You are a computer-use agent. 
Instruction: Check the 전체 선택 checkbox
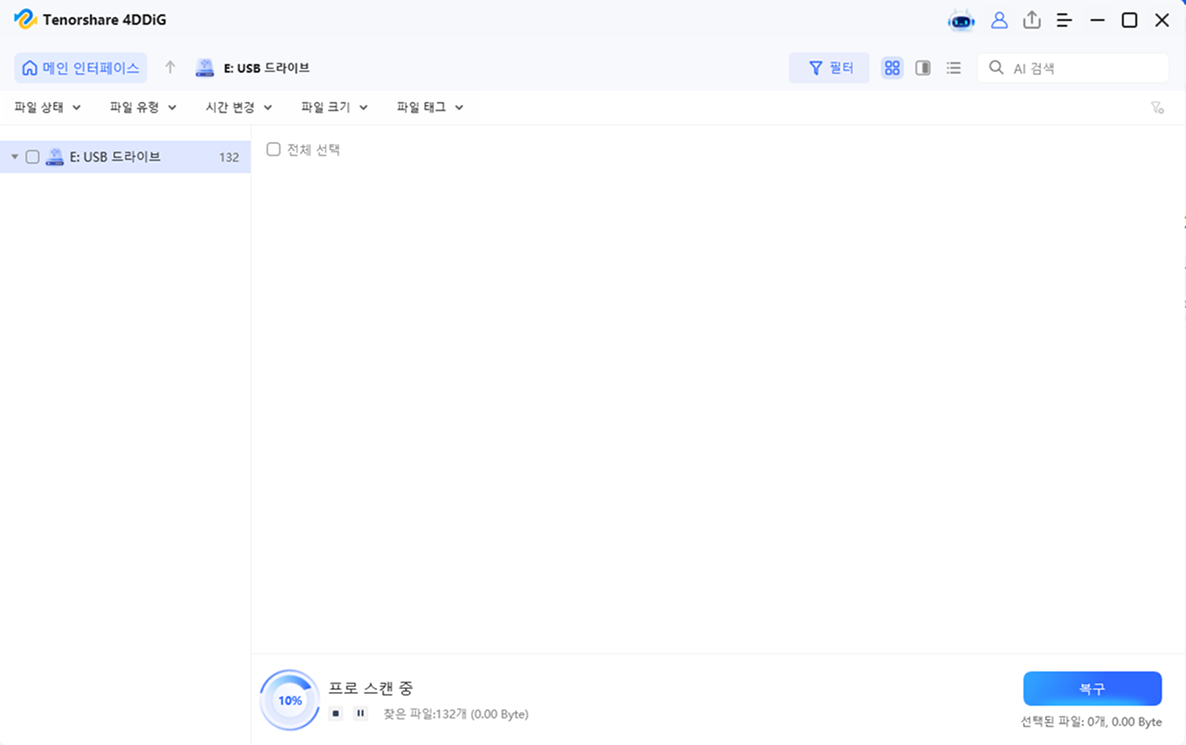273,150
